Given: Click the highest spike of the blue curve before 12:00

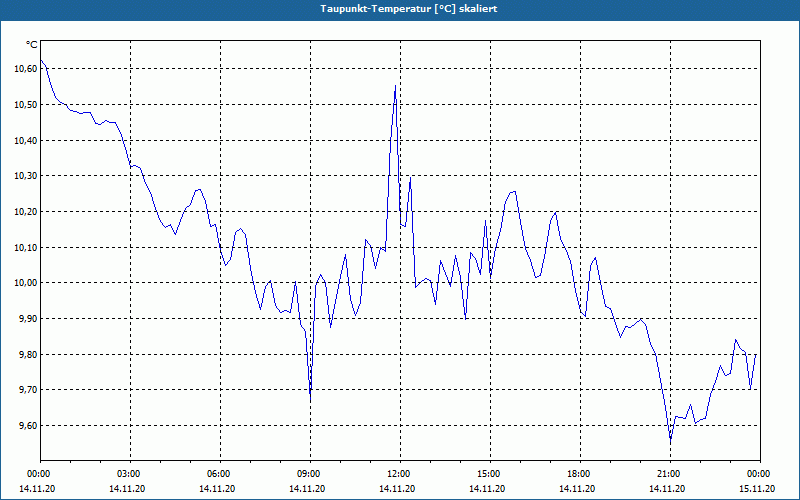Looking at the screenshot, I should pyautogui.click(x=395, y=86).
